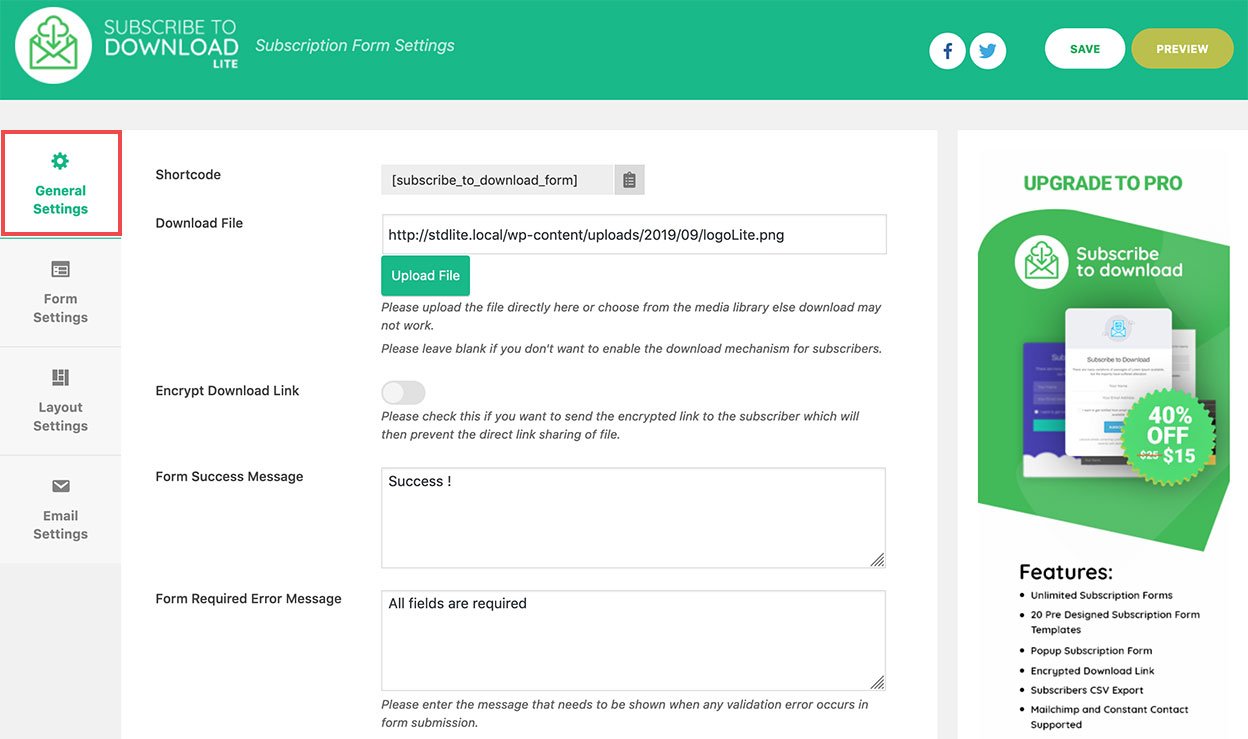Open the plugin's Facebook page icon
The width and height of the screenshot is (1248, 739).
tap(947, 50)
